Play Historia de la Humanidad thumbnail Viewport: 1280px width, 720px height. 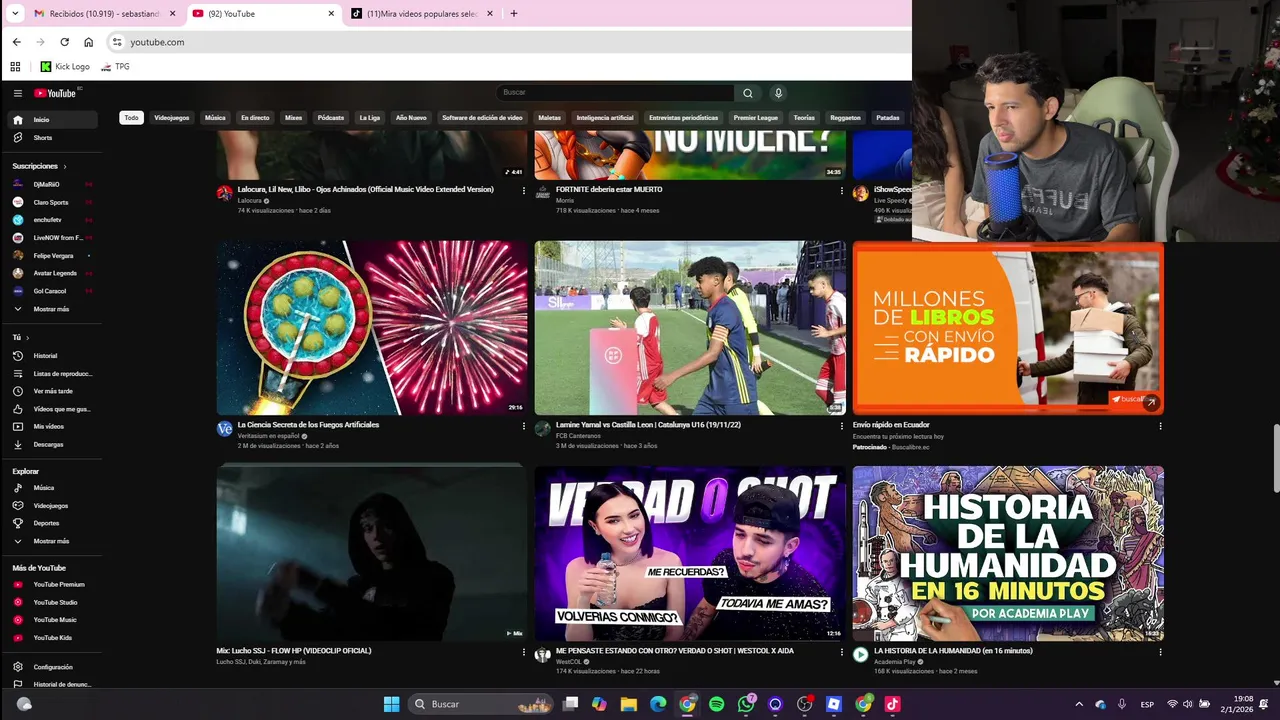[x=1008, y=554]
